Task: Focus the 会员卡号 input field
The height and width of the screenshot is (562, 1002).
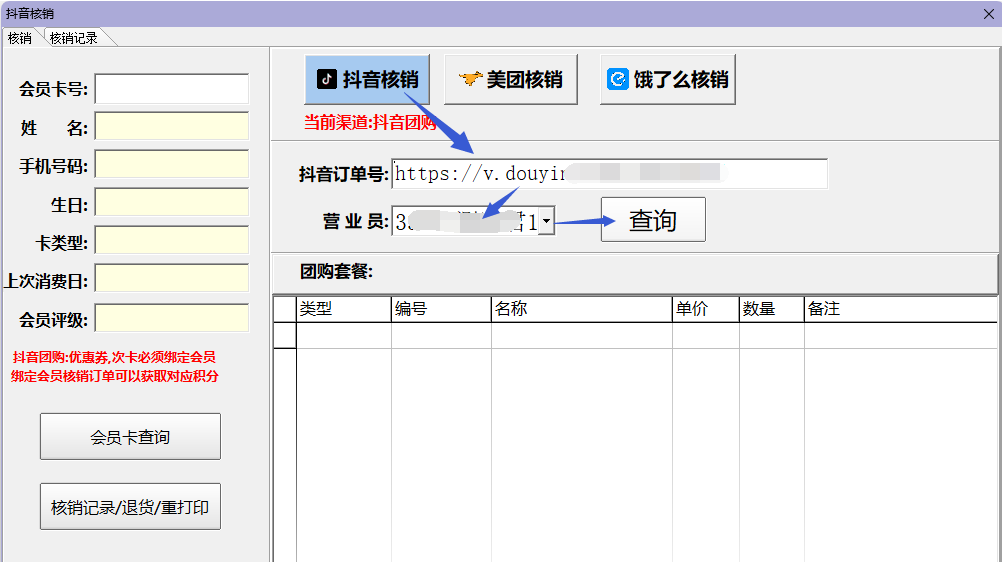Action: point(172,89)
